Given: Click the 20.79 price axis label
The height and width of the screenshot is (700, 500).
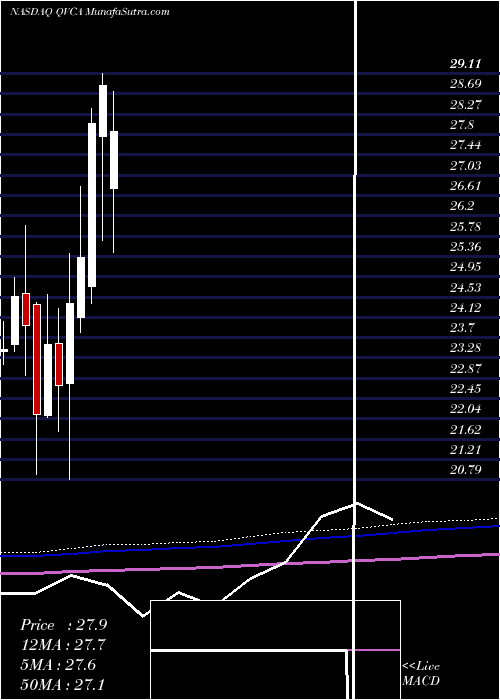Looking at the screenshot, I should click(465, 471).
